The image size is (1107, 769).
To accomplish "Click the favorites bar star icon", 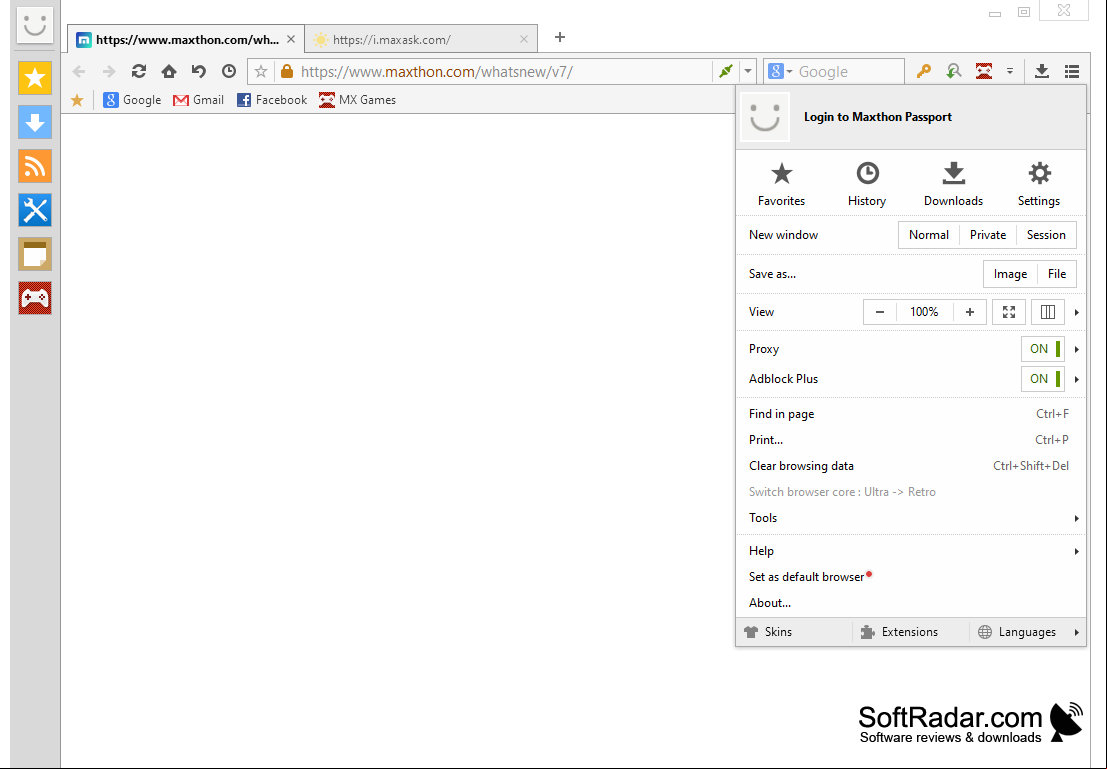I will 77,100.
